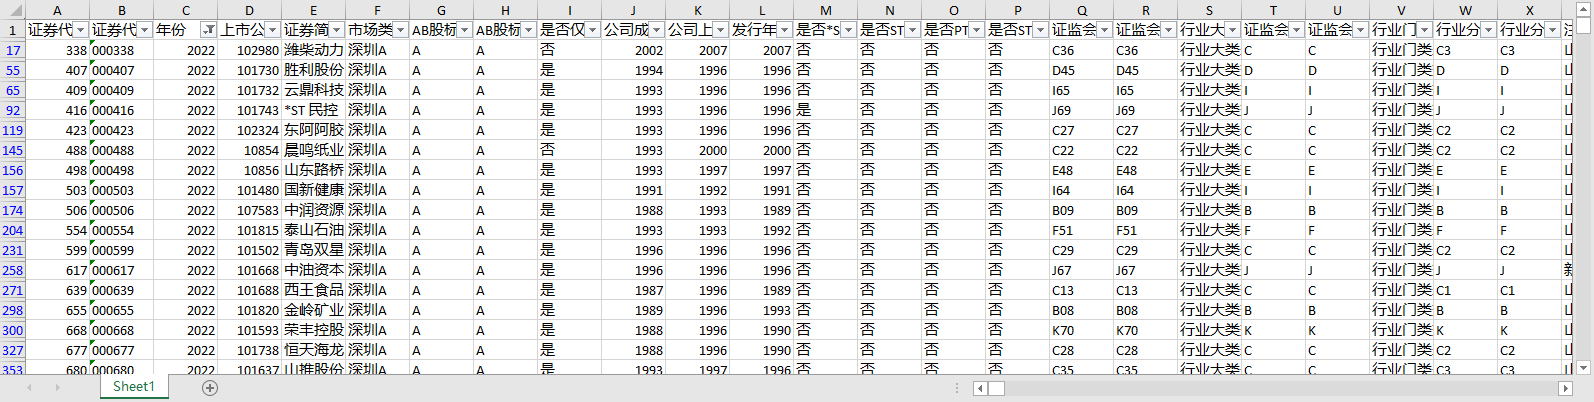Open the 公司成 filter dropdown in column J
The image size is (1594, 402).
pyautogui.click(x=656, y=30)
